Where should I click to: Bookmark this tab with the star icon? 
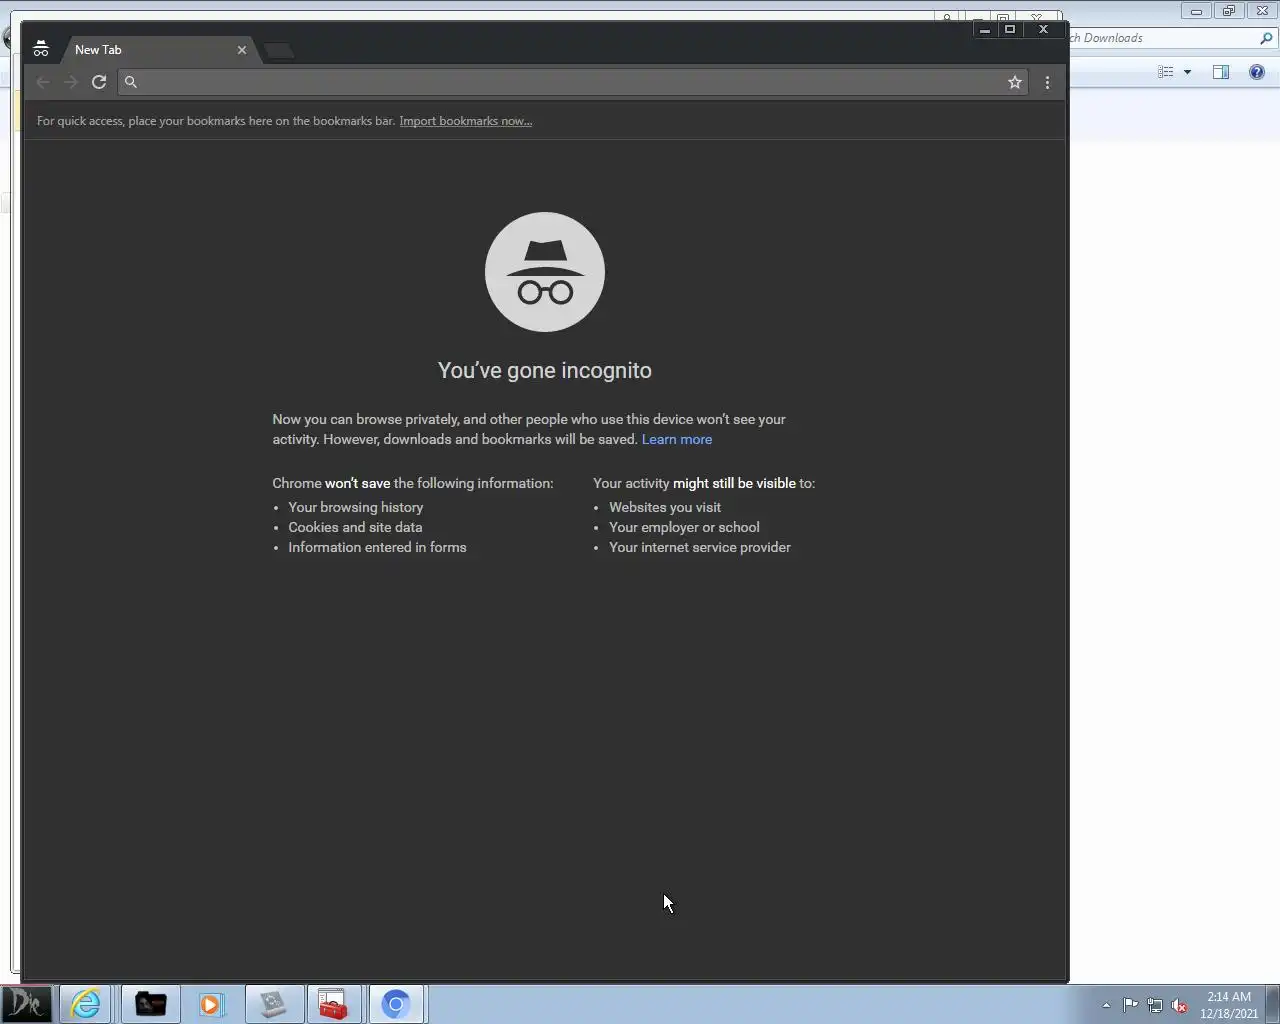(x=1015, y=82)
